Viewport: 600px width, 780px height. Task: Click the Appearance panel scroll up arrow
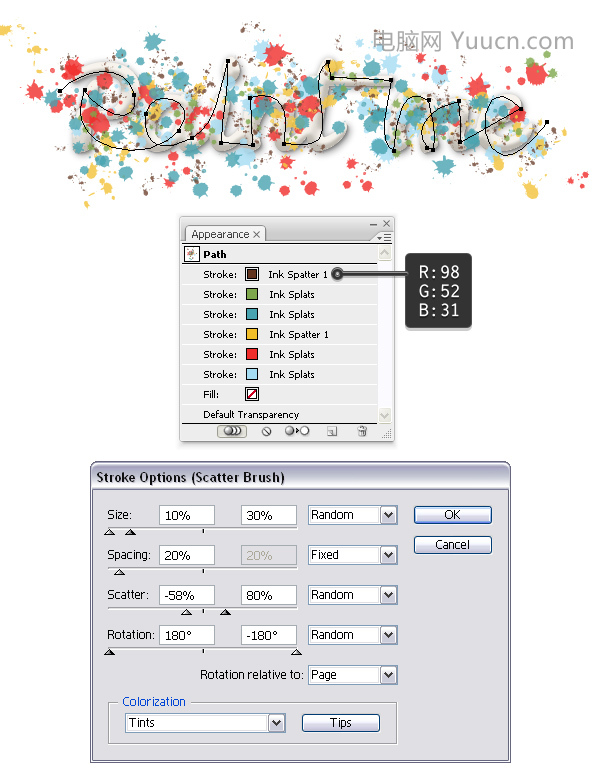point(385,253)
